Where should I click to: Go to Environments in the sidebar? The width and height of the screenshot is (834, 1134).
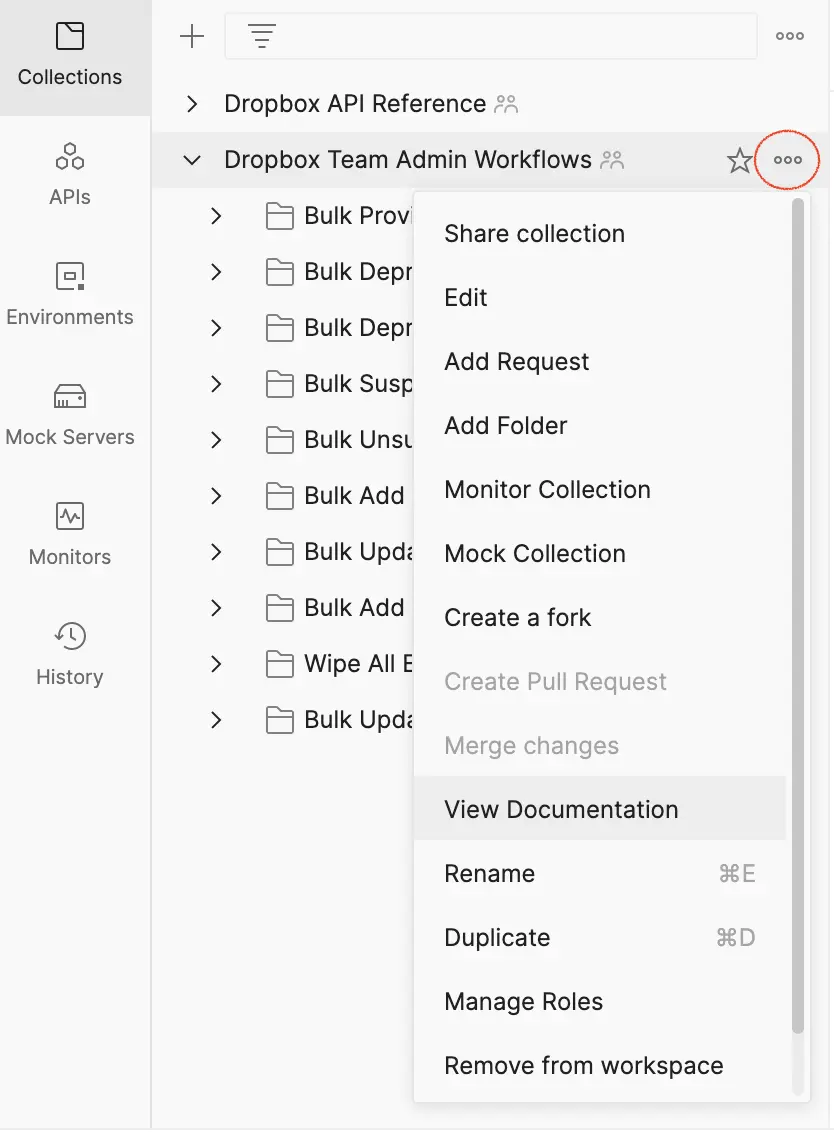coord(70,295)
